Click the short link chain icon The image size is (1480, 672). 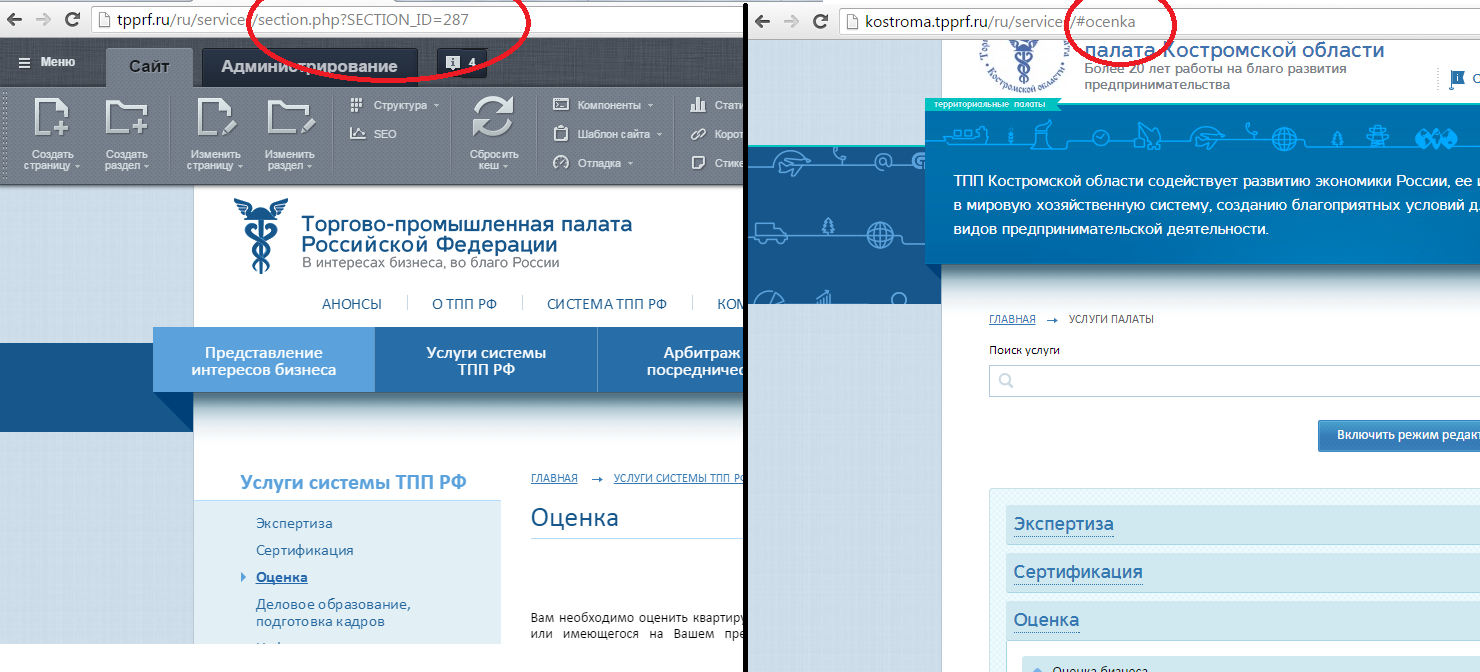697,134
